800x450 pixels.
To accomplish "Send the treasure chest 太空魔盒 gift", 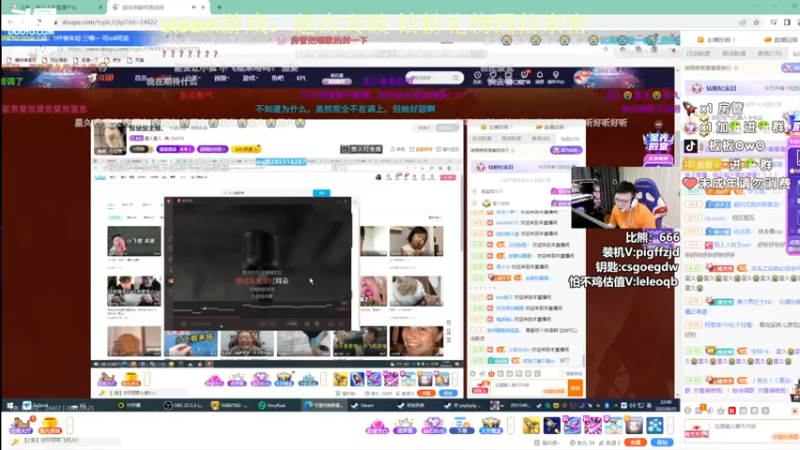I will (490, 426).
